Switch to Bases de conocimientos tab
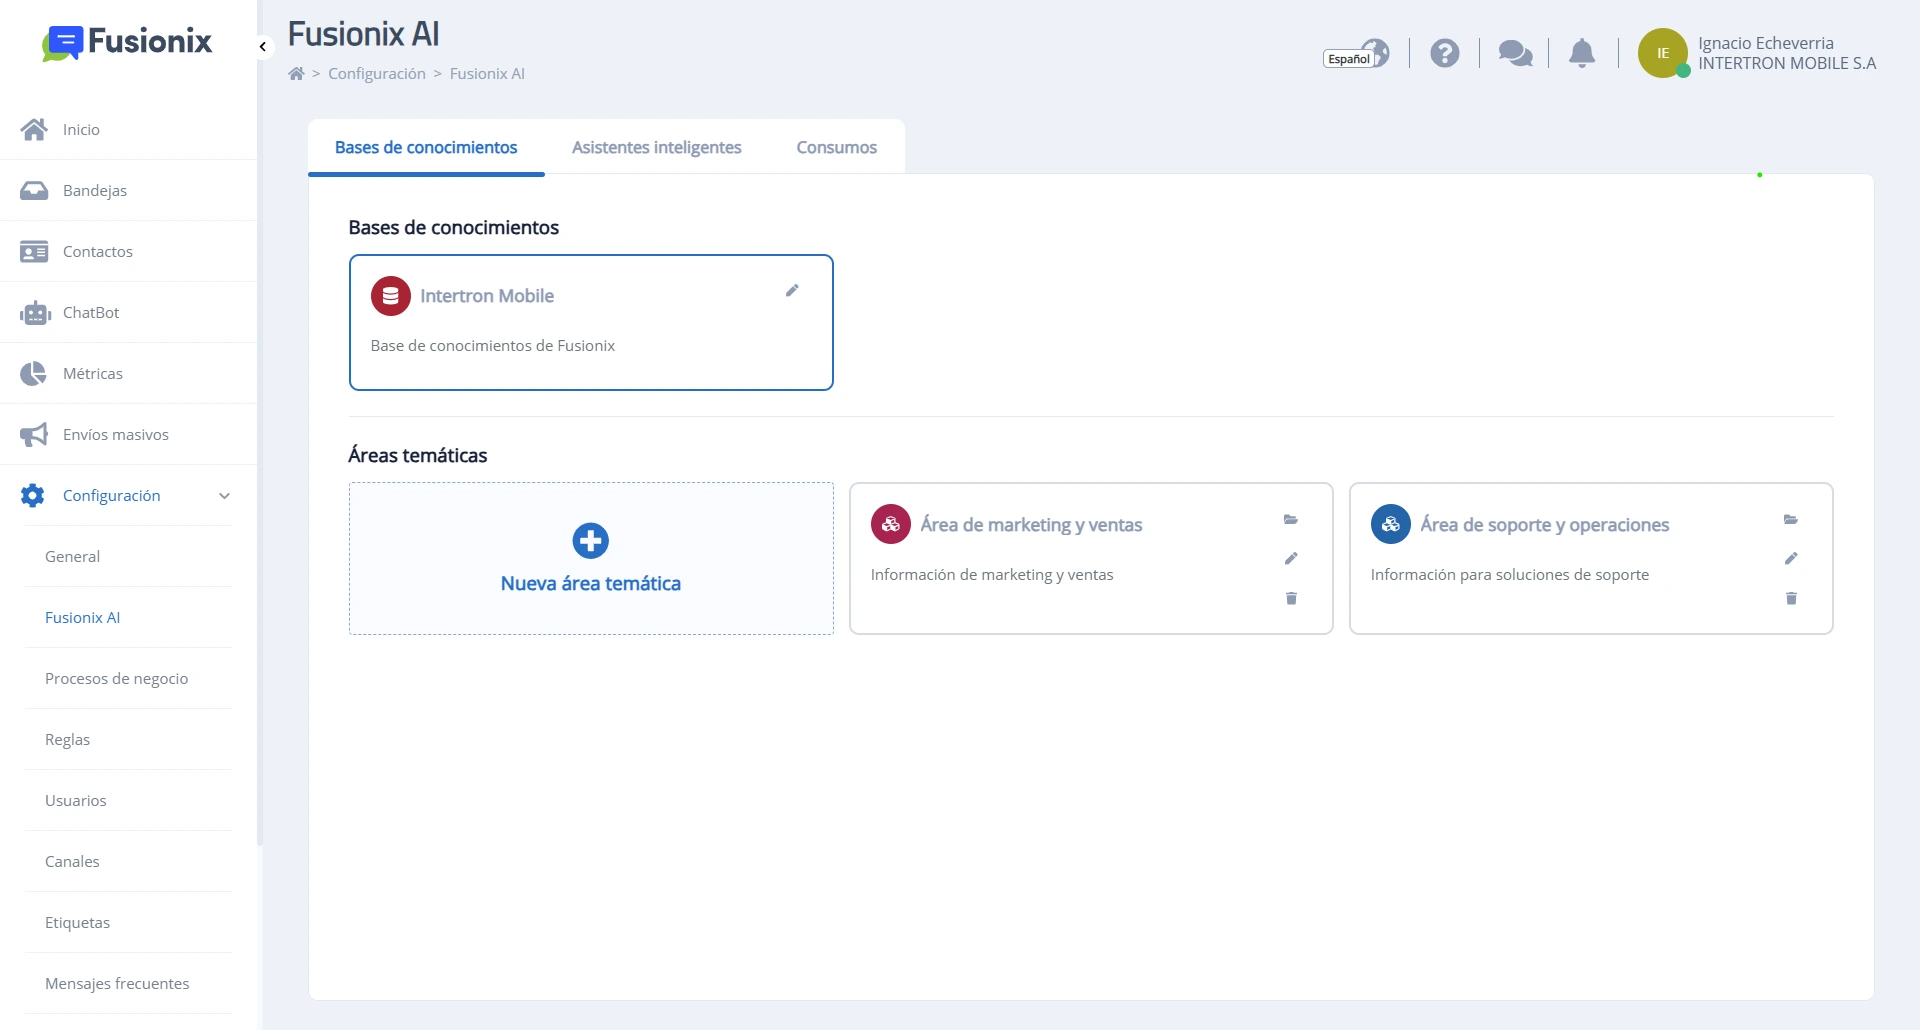The height and width of the screenshot is (1030, 1920). [x=426, y=147]
